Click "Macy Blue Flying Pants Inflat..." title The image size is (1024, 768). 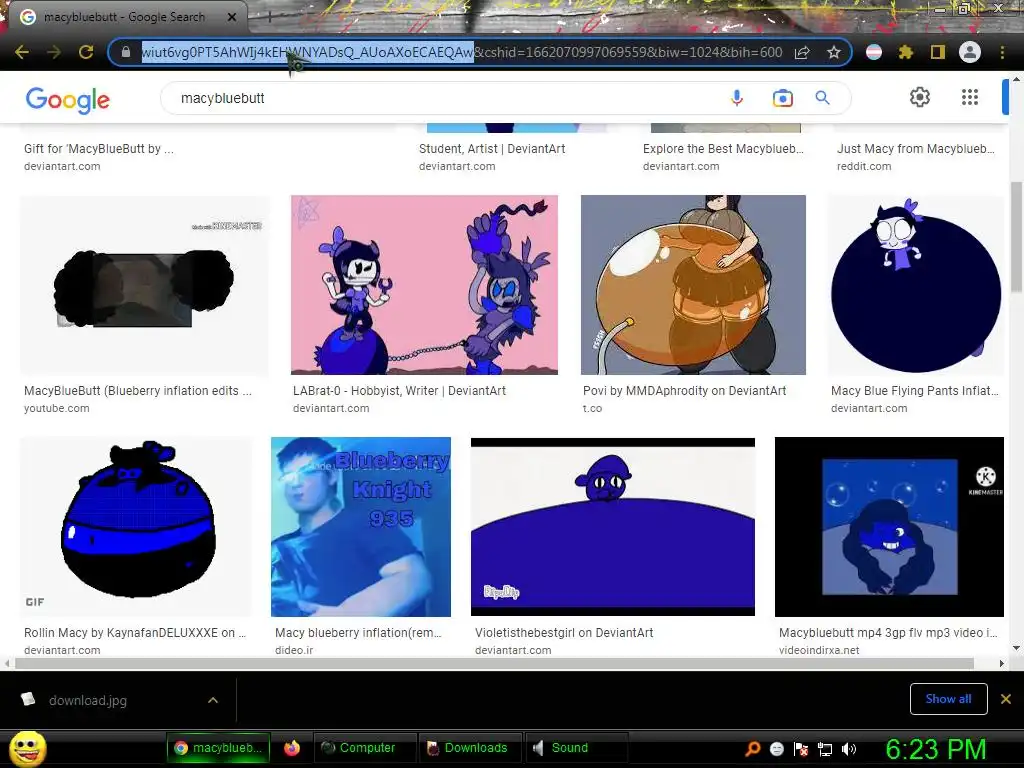pyautogui.click(x=914, y=391)
